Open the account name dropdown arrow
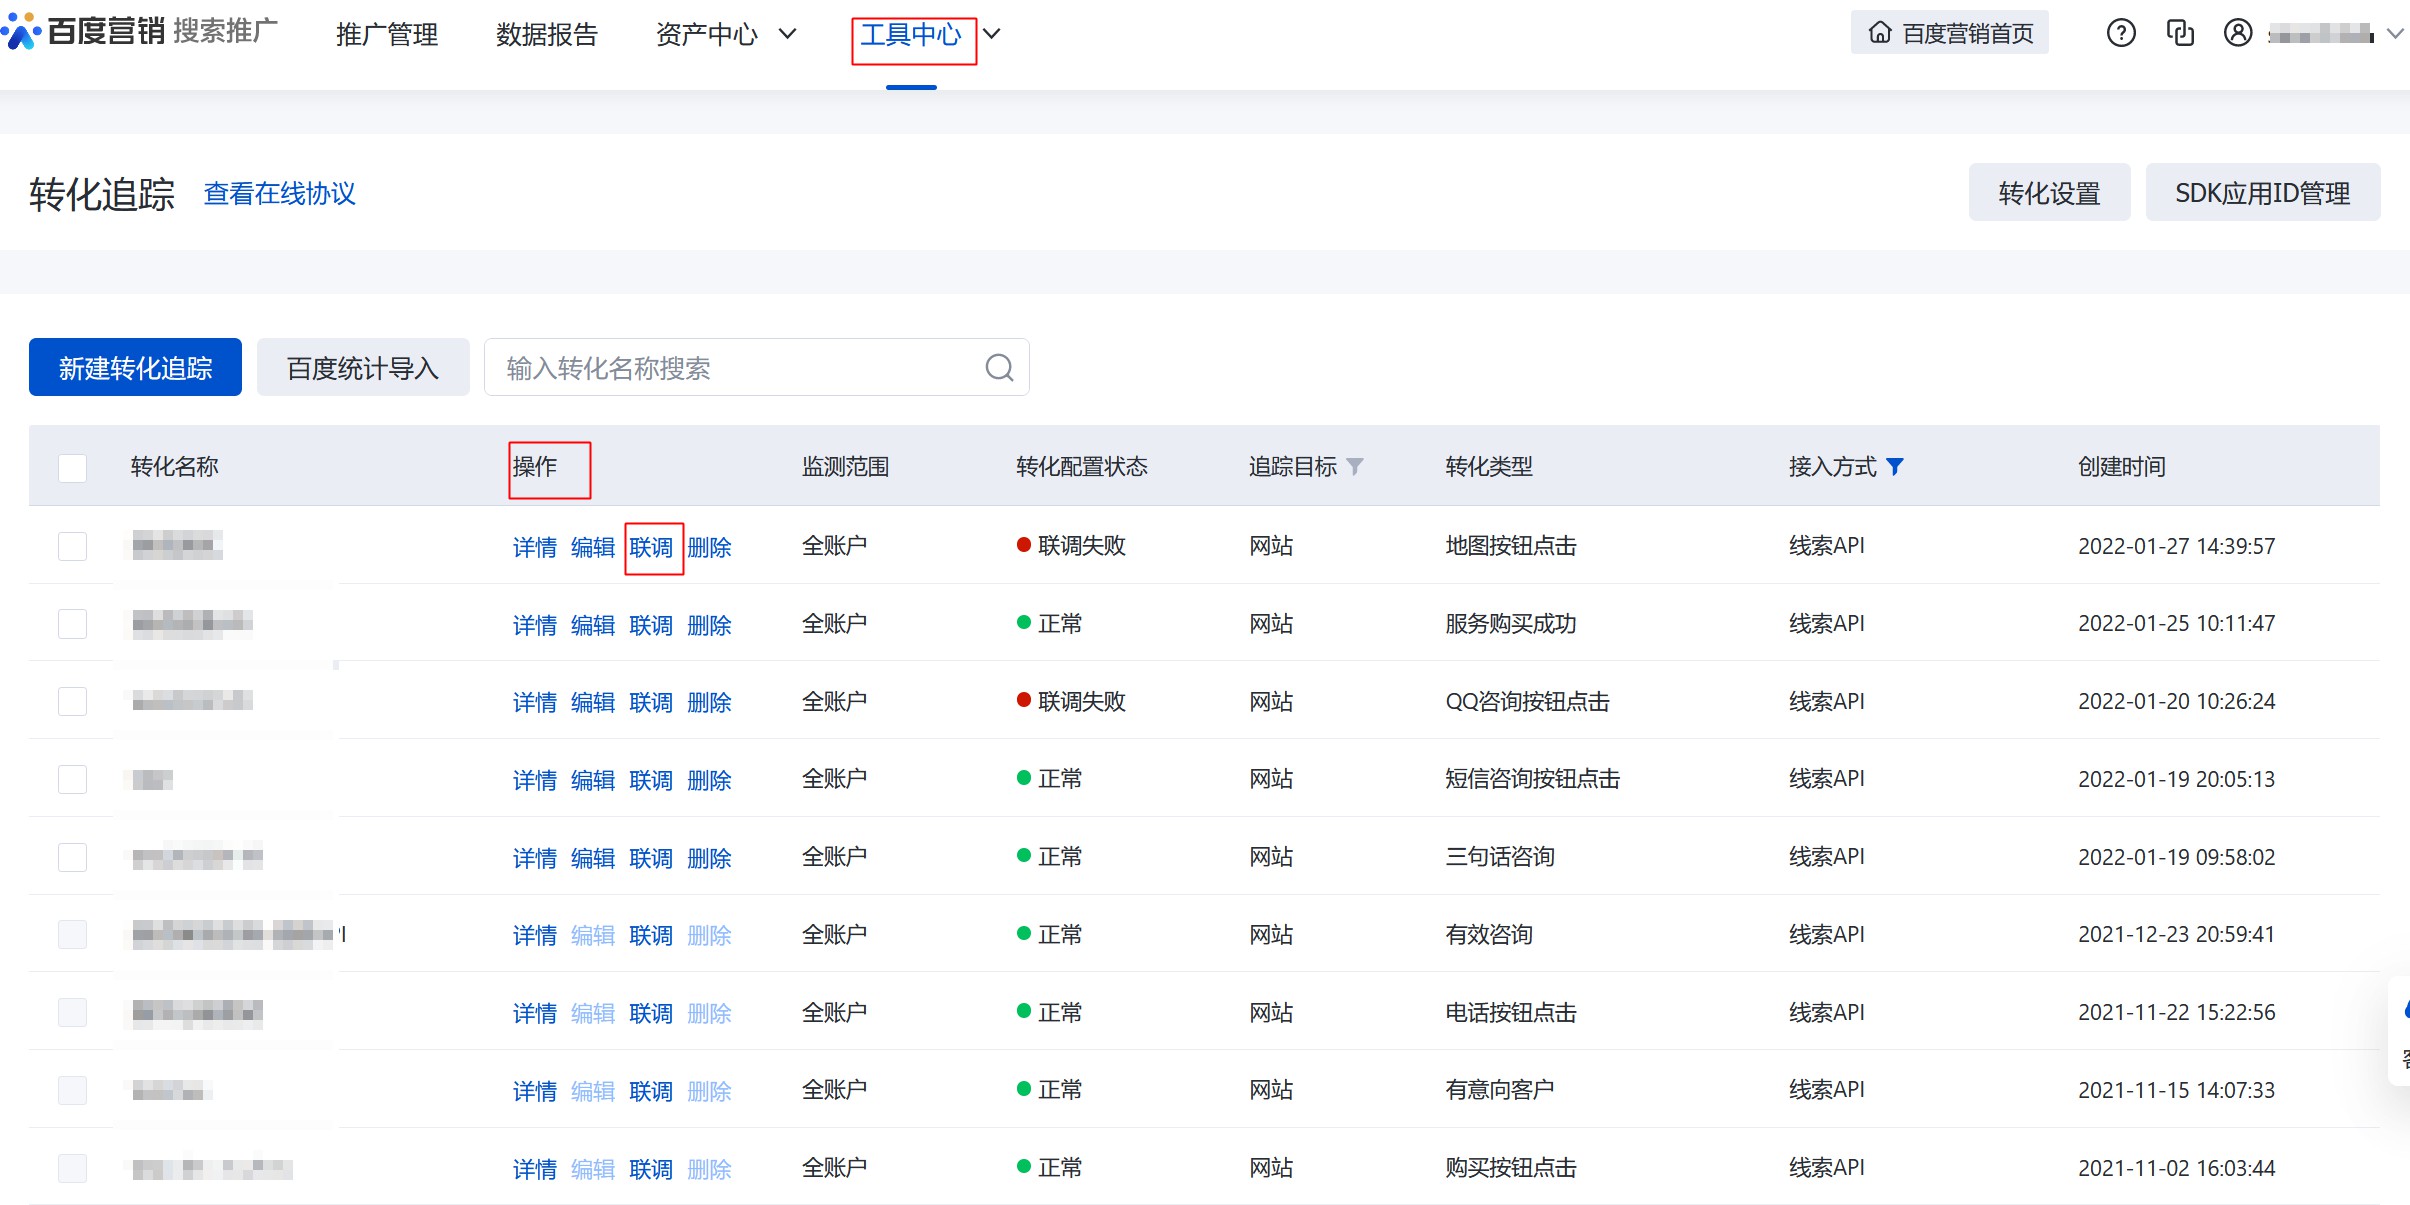 click(2394, 34)
